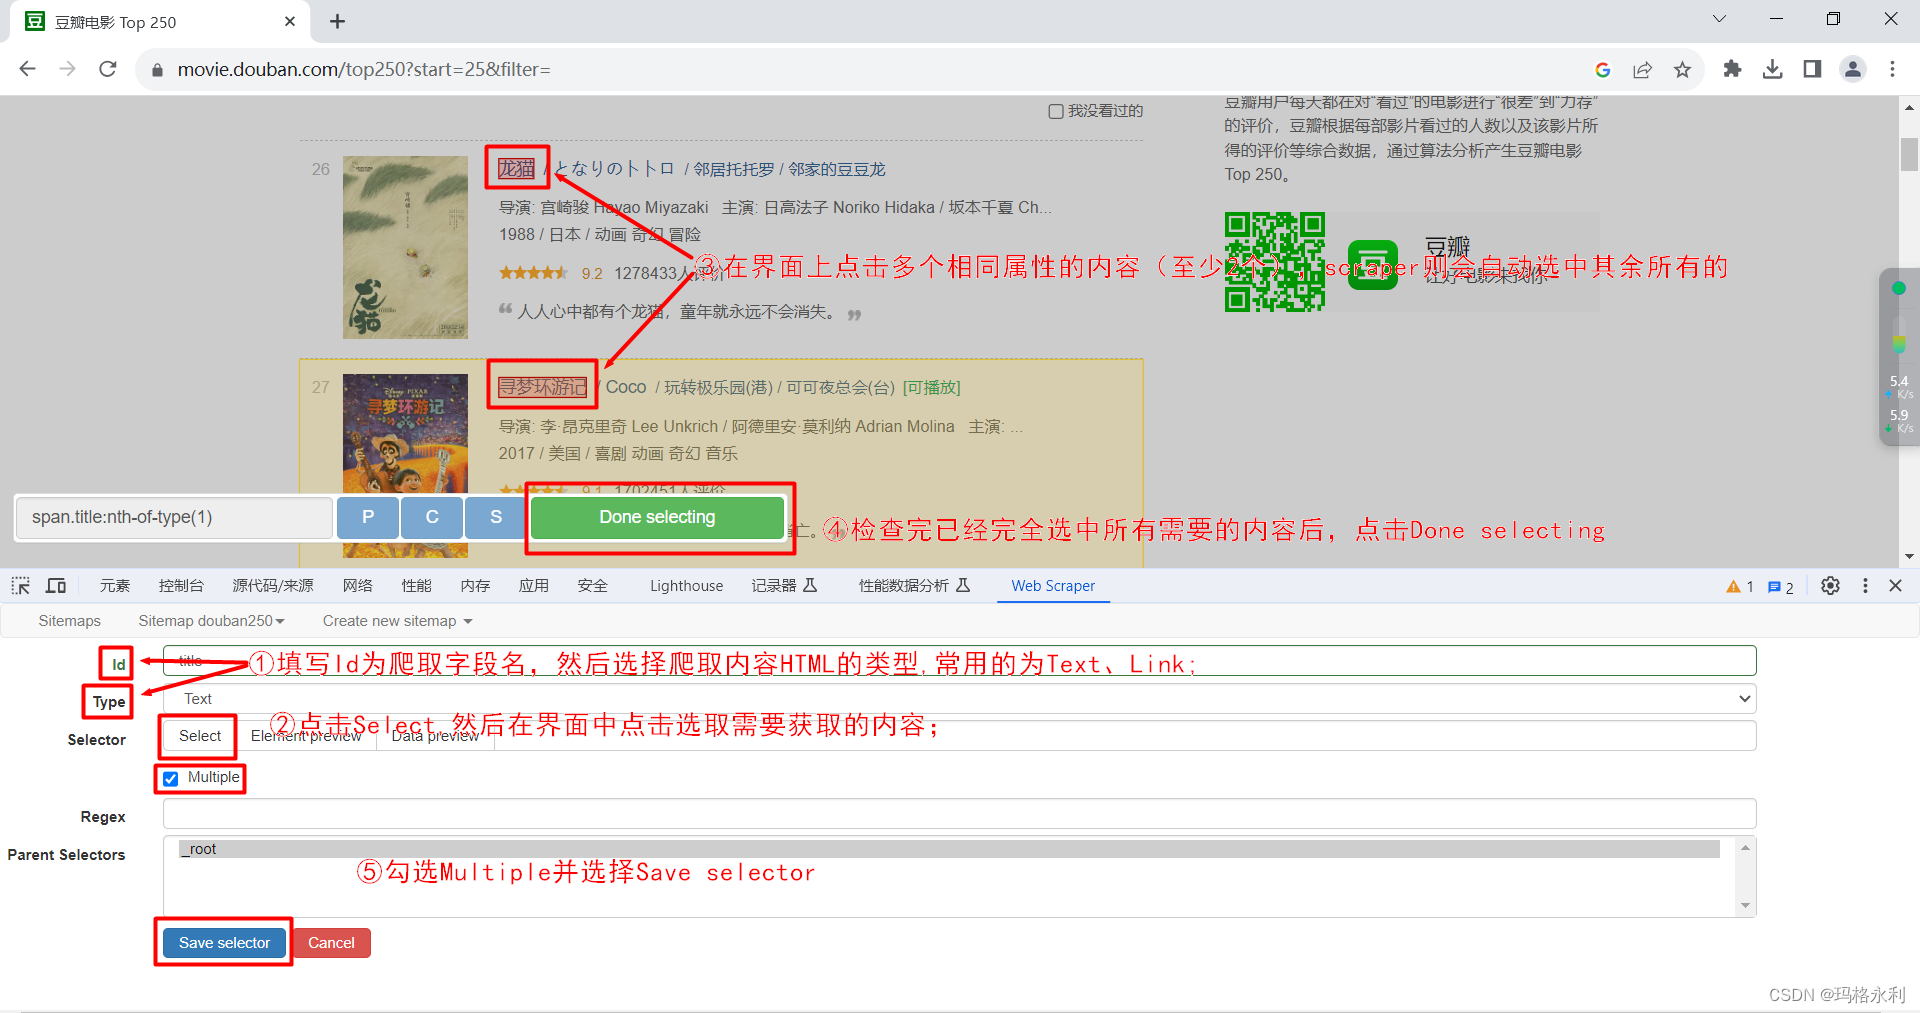The height and width of the screenshot is (1013, 1920).
Task: Switch to the 性能数据分析 tab
Action: 914,586
